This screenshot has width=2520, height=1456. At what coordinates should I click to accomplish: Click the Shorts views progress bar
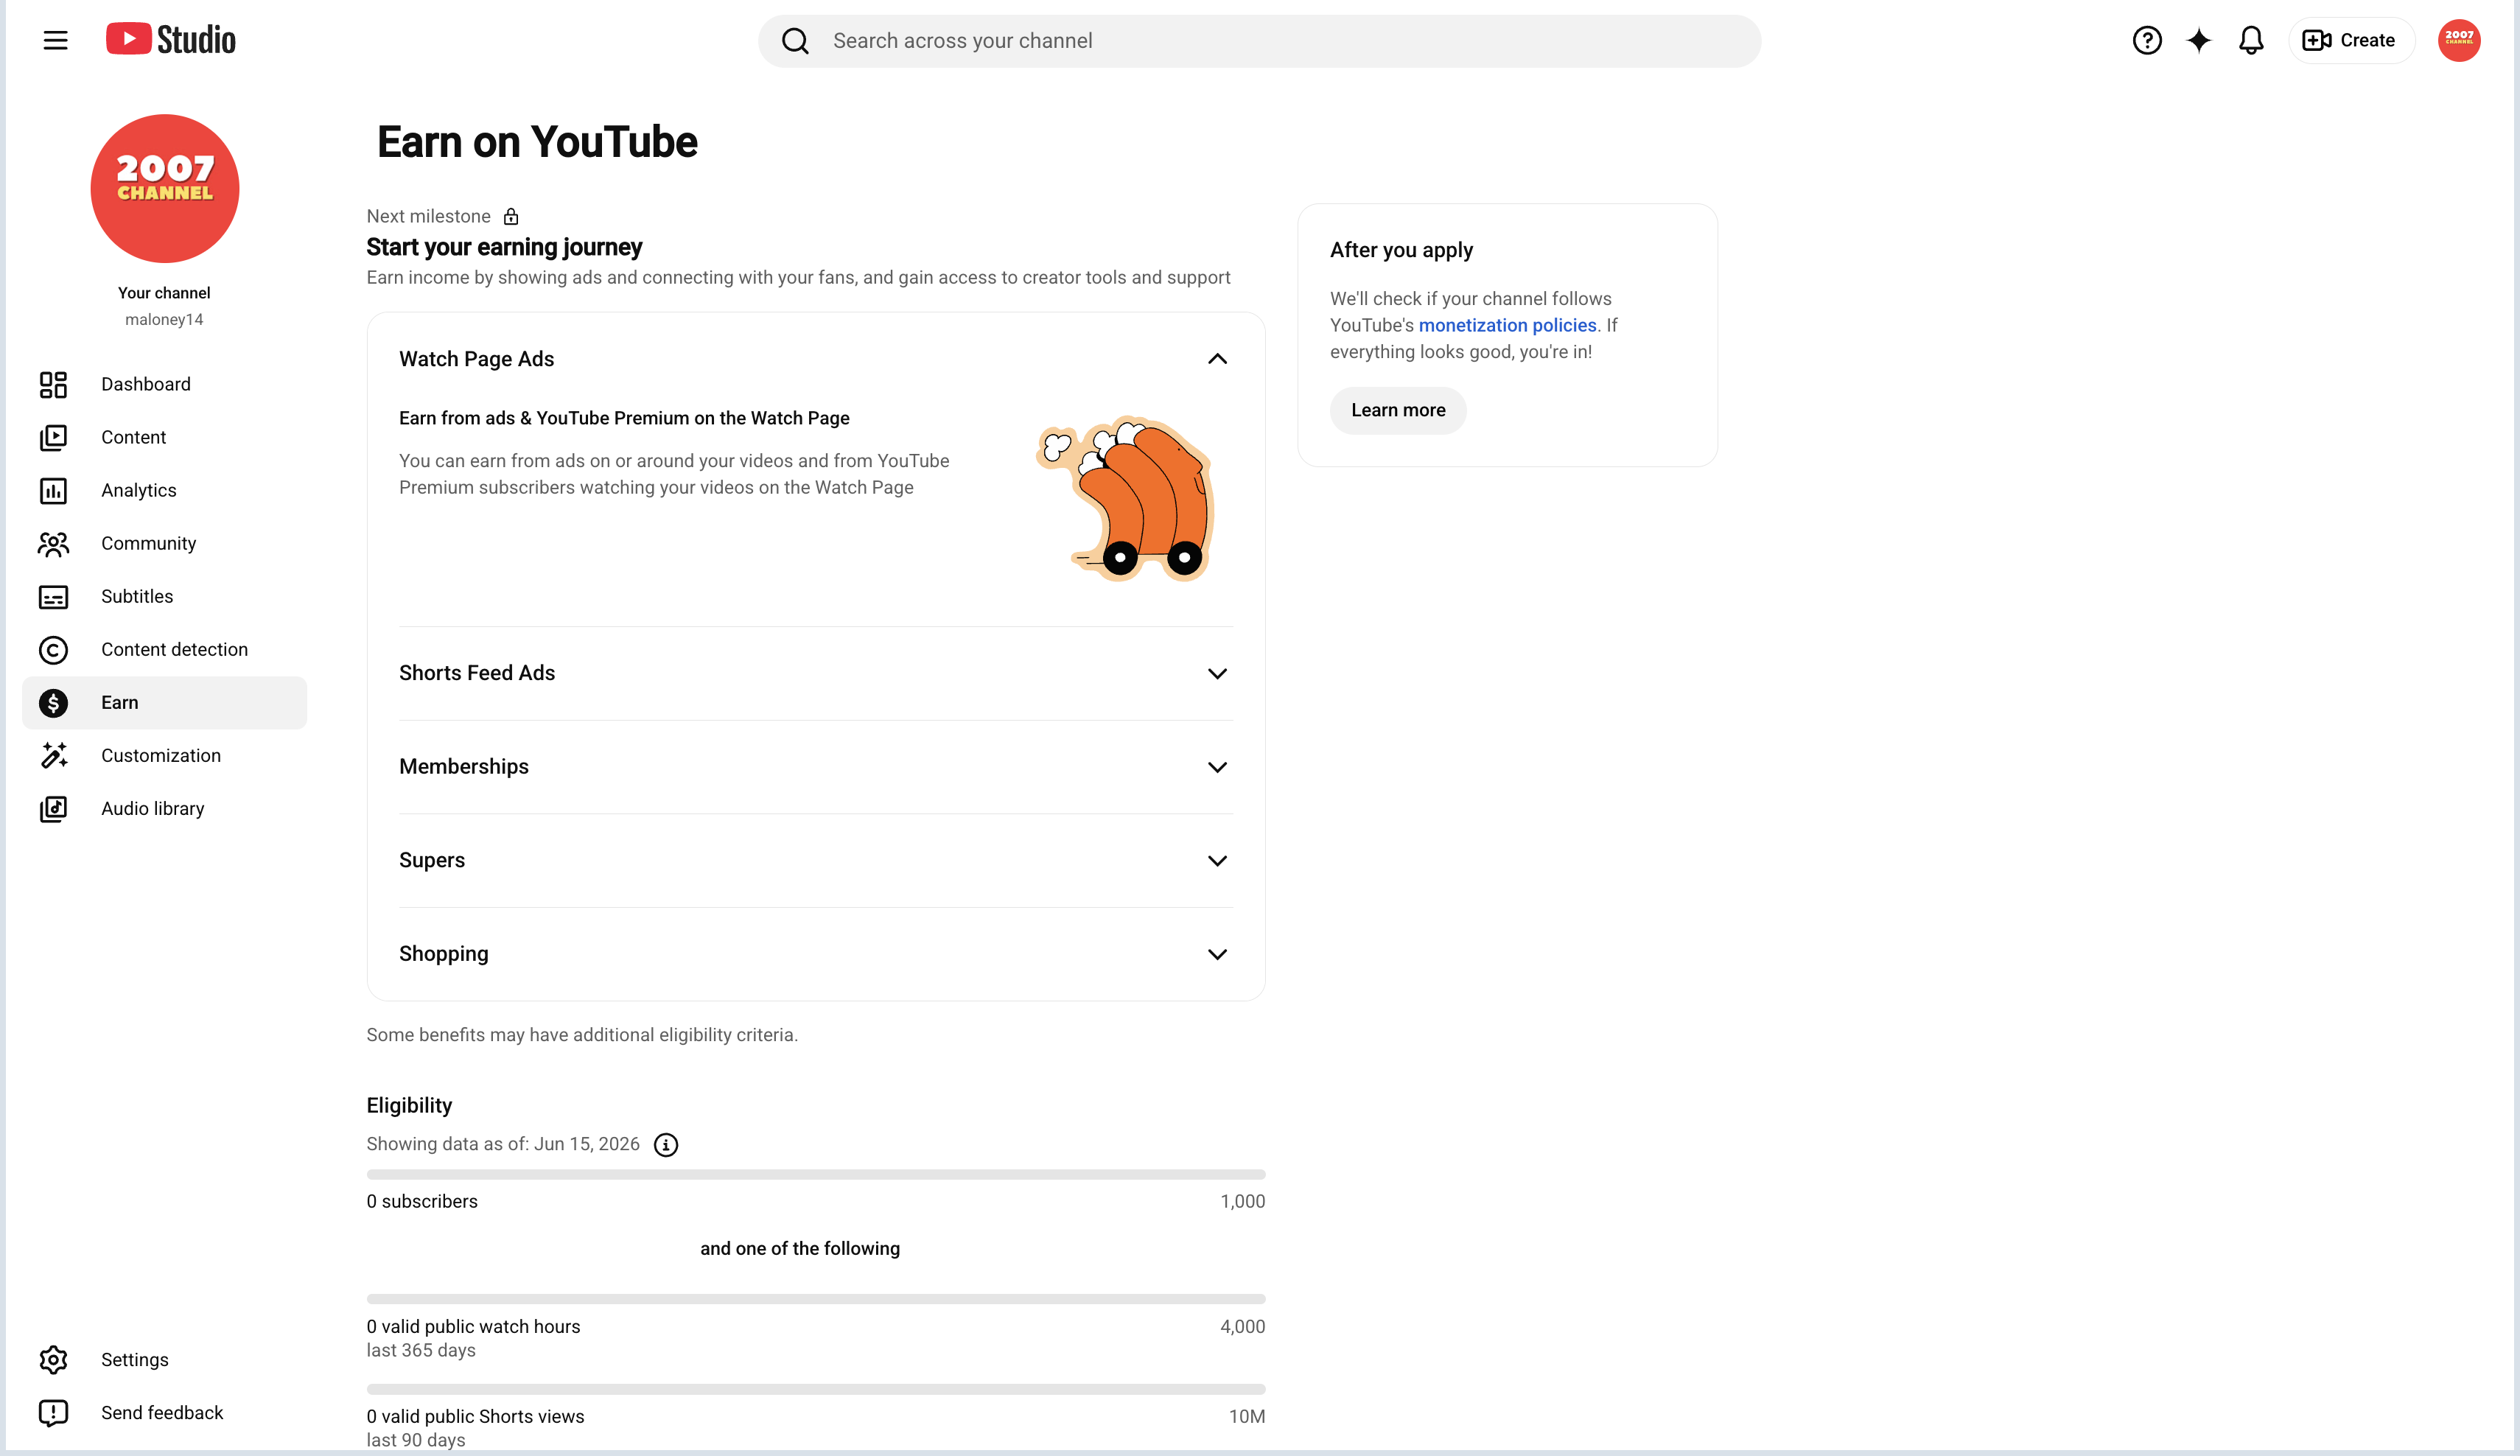815,1389
